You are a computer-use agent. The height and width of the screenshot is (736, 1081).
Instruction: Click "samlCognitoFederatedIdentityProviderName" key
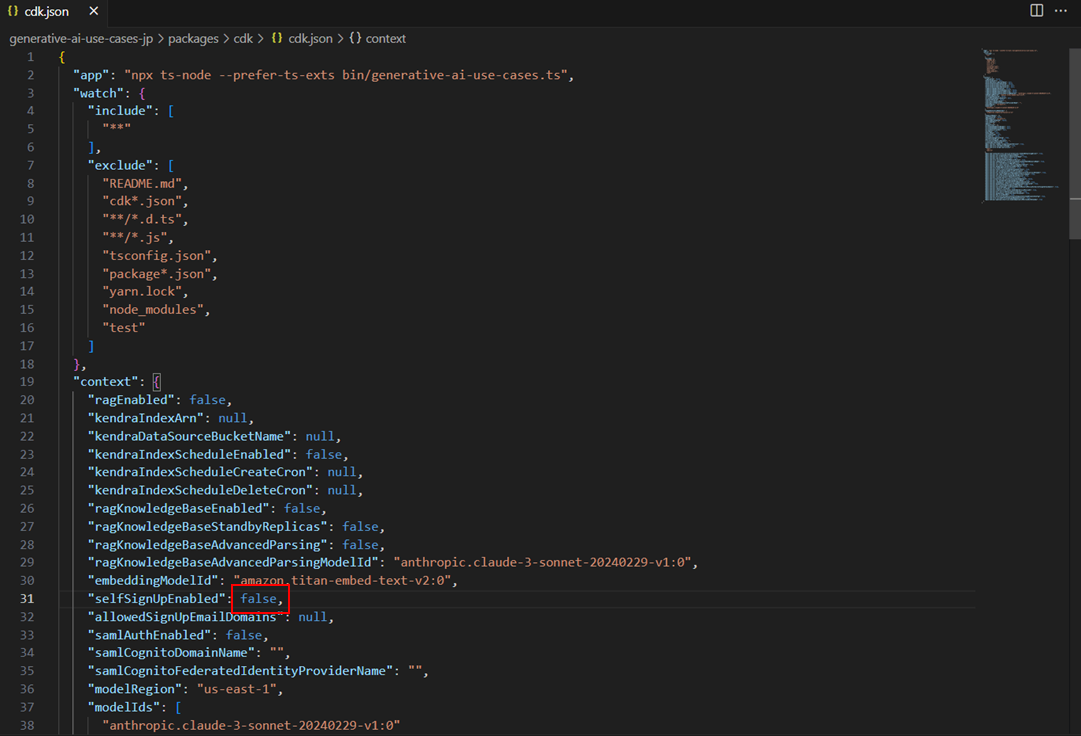[240, 671]
